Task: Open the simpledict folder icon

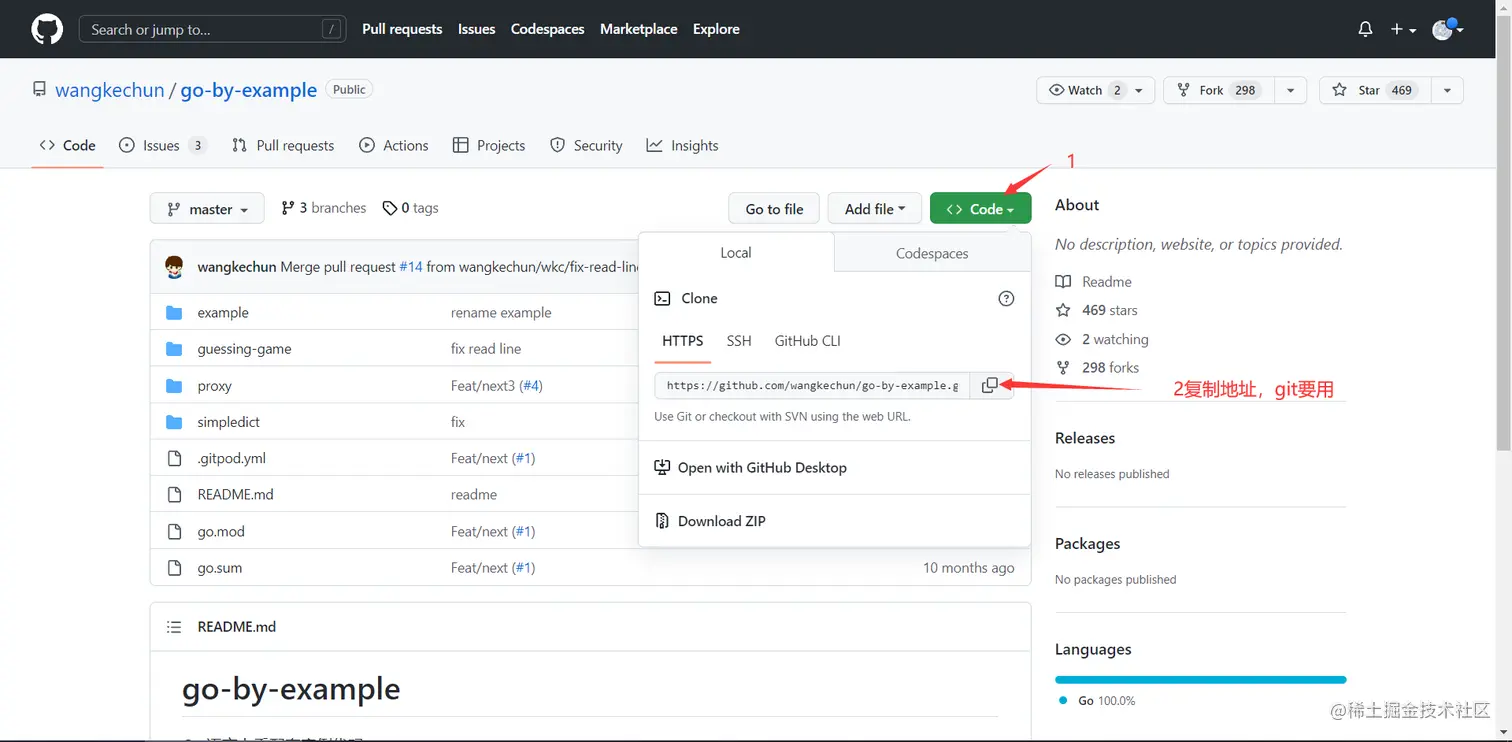Action: coord(174,422)
